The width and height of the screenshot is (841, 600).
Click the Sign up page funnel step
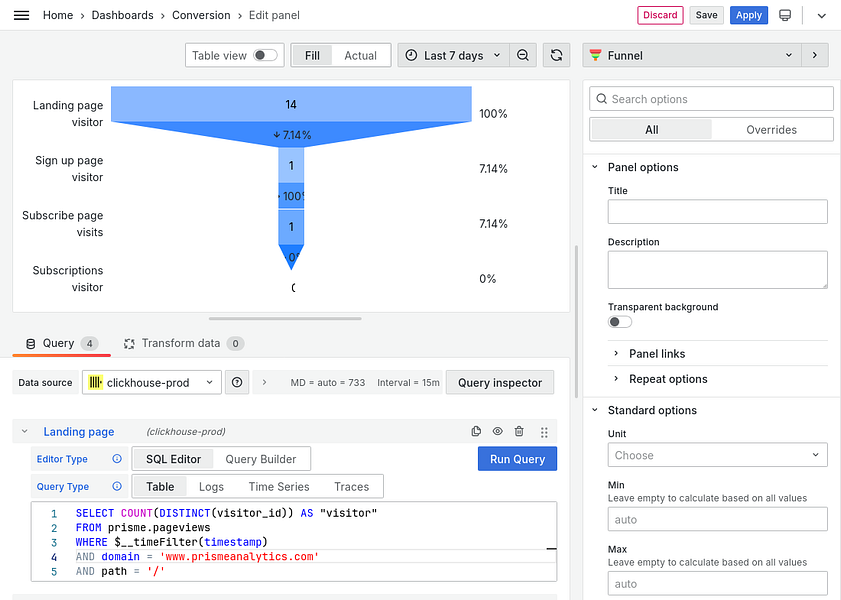pos(291,166)
